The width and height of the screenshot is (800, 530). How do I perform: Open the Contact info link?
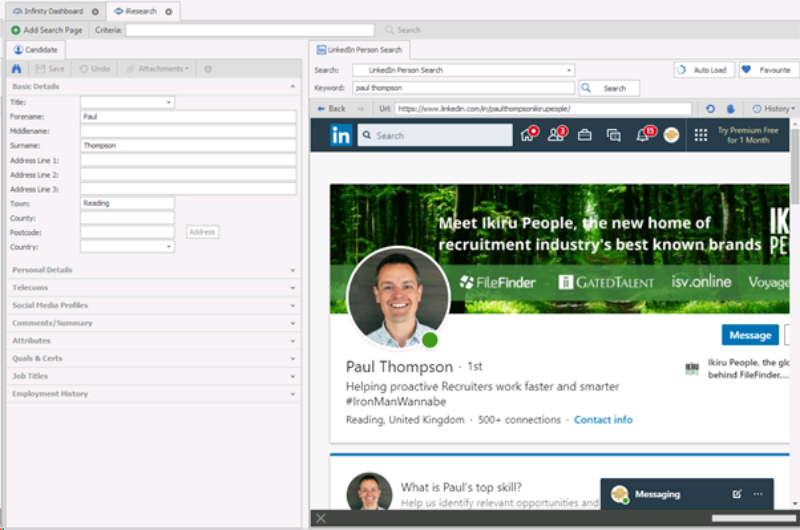point(602,420)
